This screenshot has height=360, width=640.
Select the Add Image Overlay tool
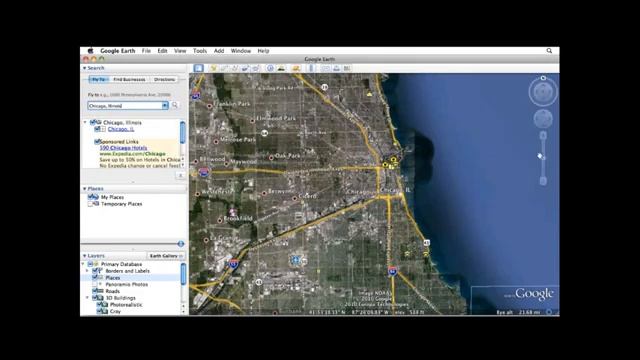click(245, 68)
